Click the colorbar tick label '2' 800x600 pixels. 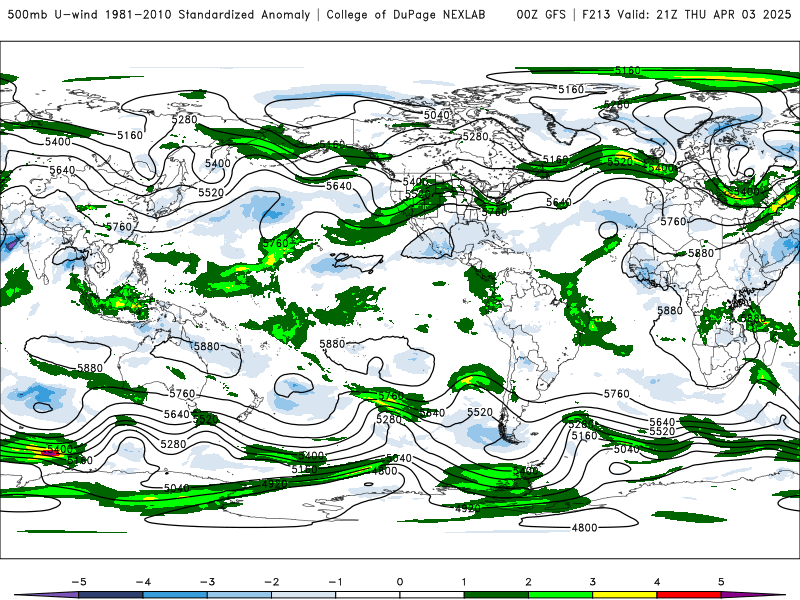tap(529, 582)
